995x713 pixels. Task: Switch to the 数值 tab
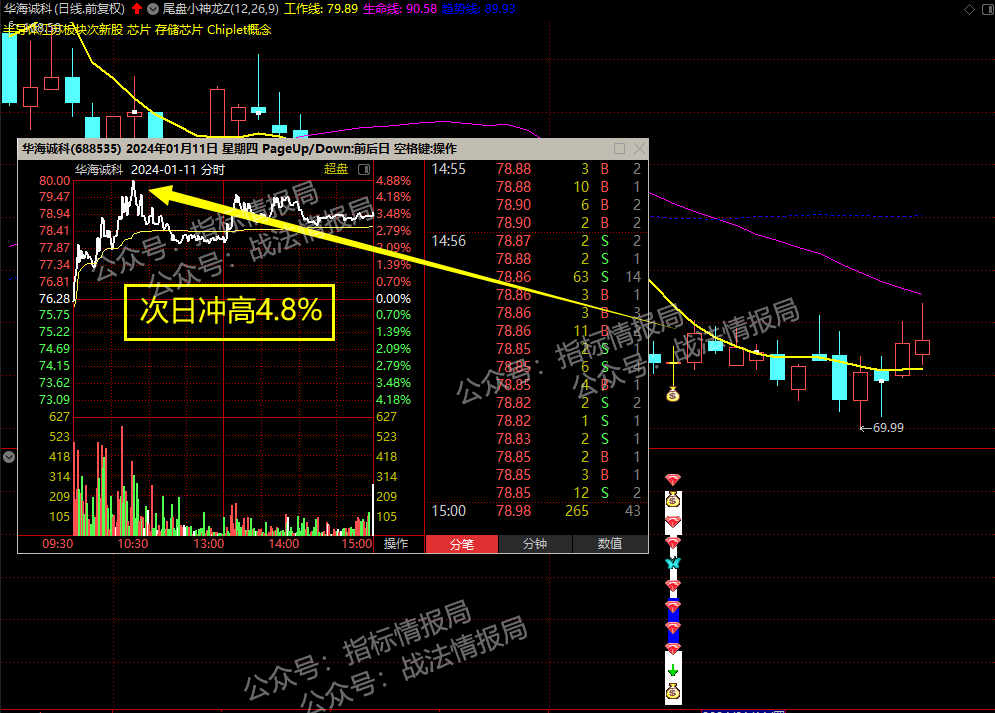[610, 544]
